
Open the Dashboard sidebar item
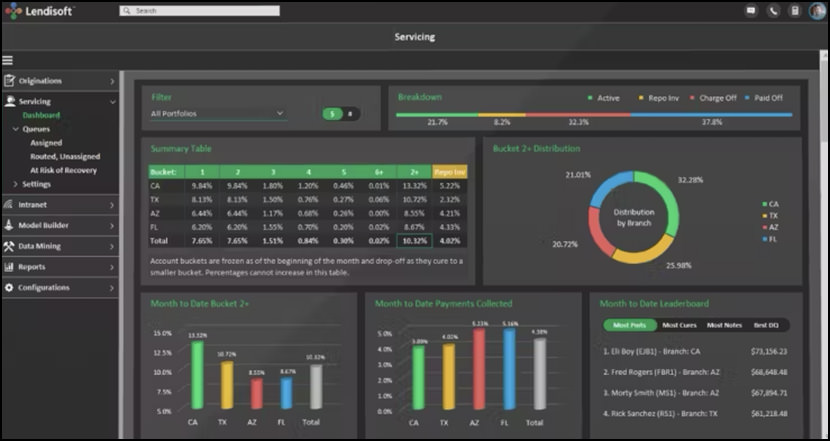41,115
